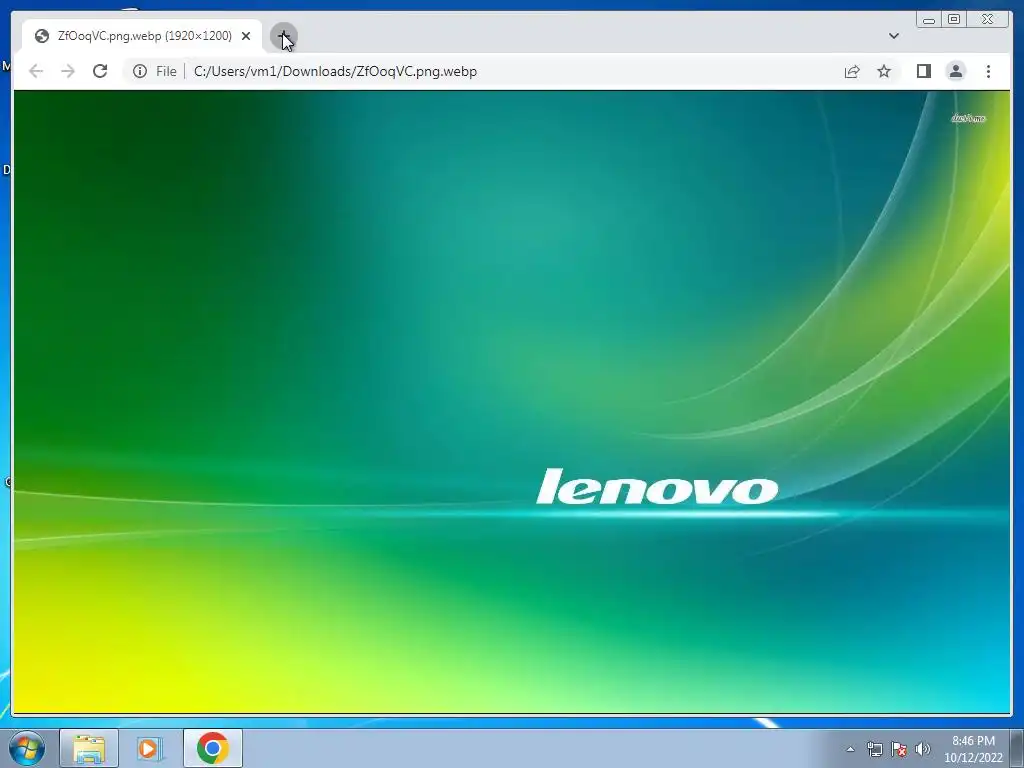The image size is (1024, 768).
Task: Open the volume speaker tray icon
Action: (923, 749)
